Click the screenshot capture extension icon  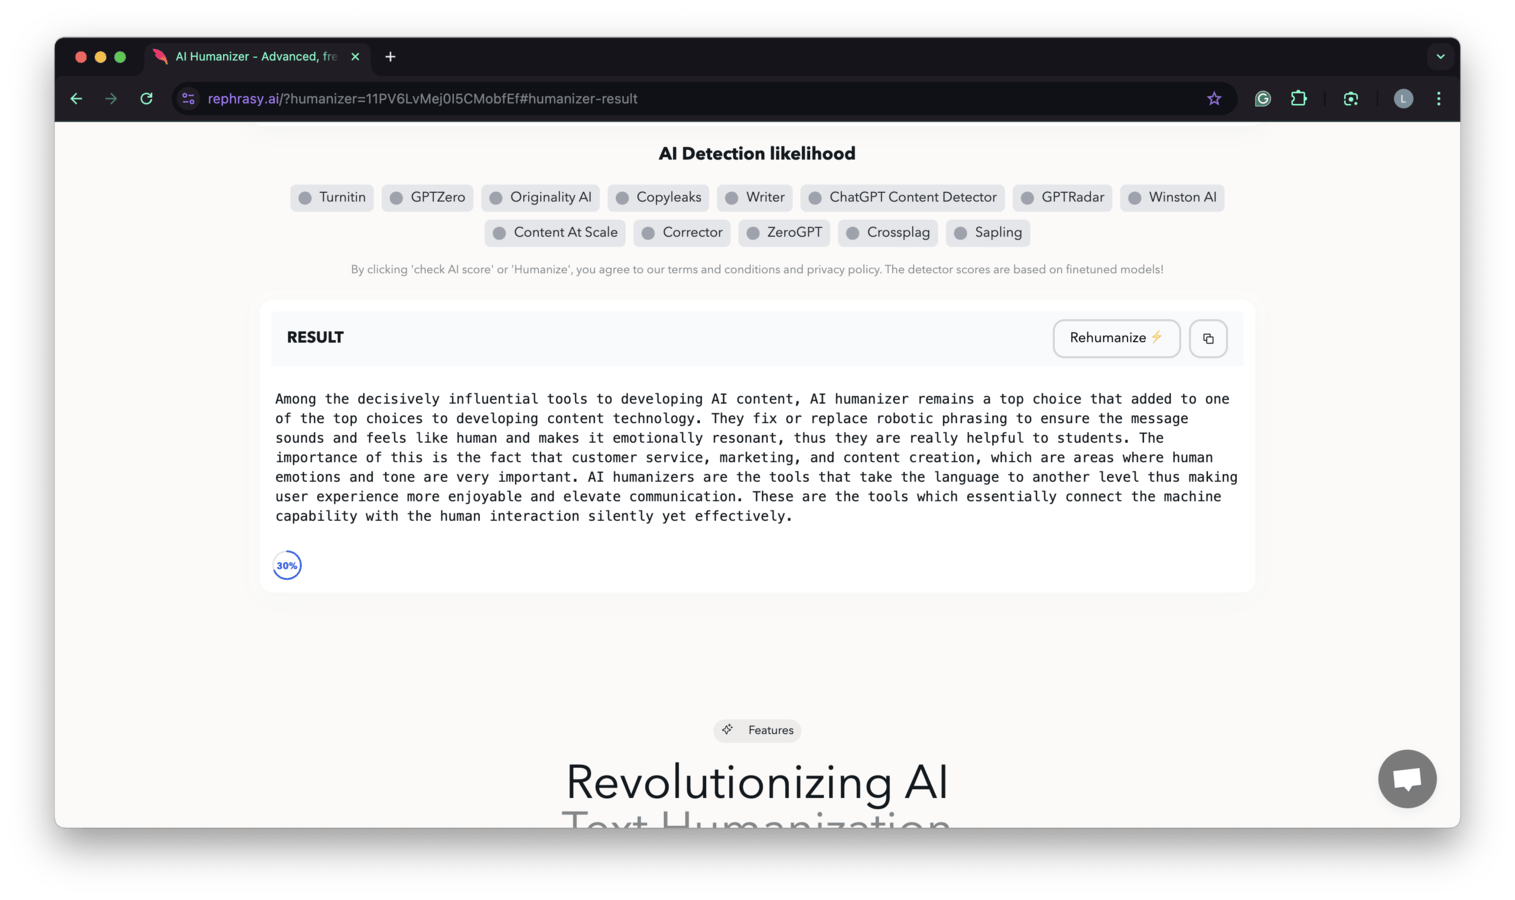1350,98
